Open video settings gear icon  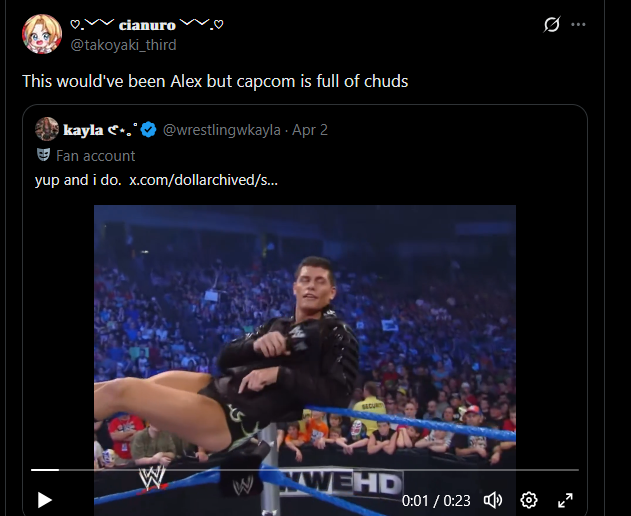[529, 500]
